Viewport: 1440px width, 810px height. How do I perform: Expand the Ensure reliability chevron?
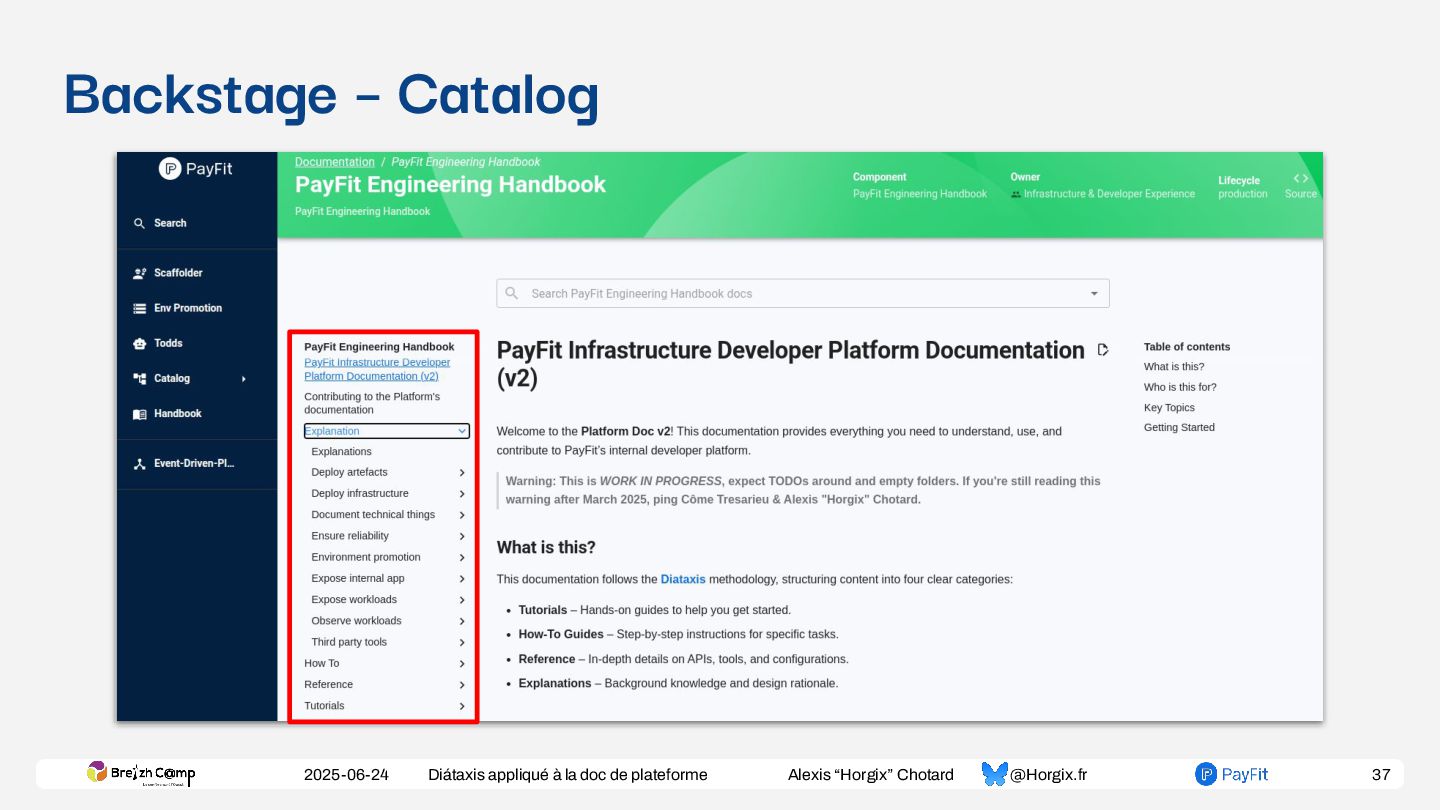tap(462, 536)
